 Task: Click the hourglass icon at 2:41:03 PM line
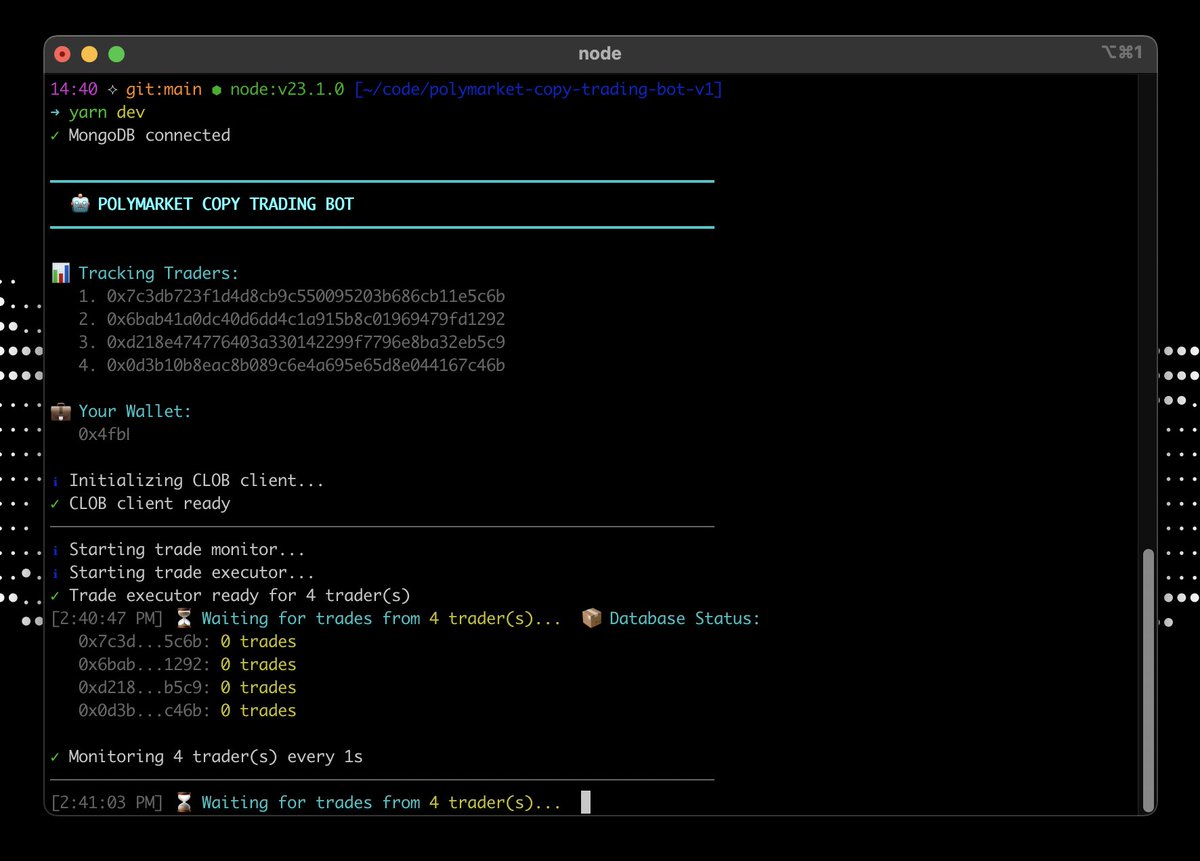(x=183, y=802)
